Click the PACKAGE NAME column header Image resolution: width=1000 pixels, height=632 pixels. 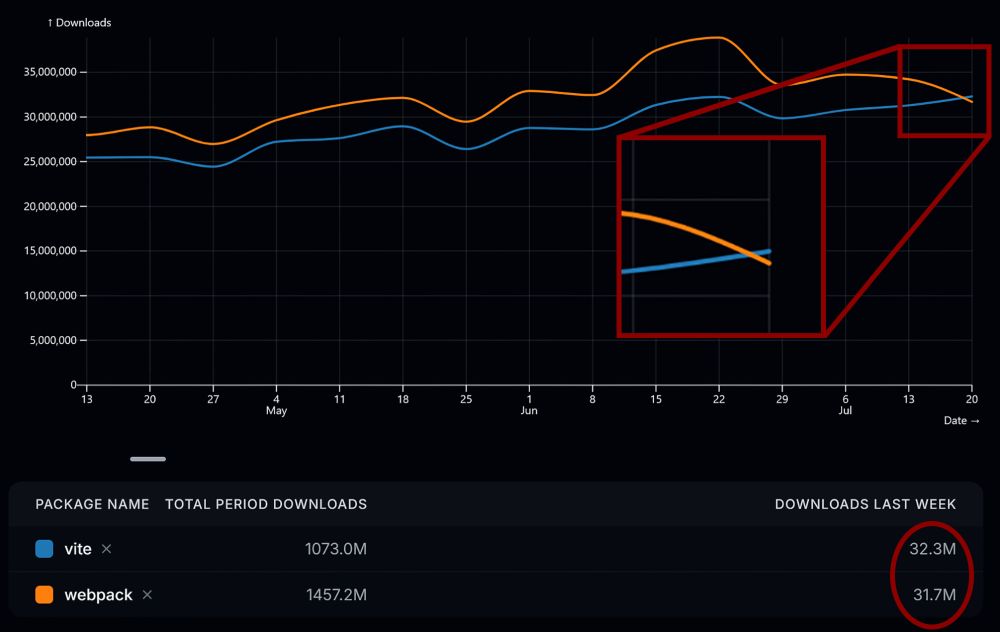(92, 504)
